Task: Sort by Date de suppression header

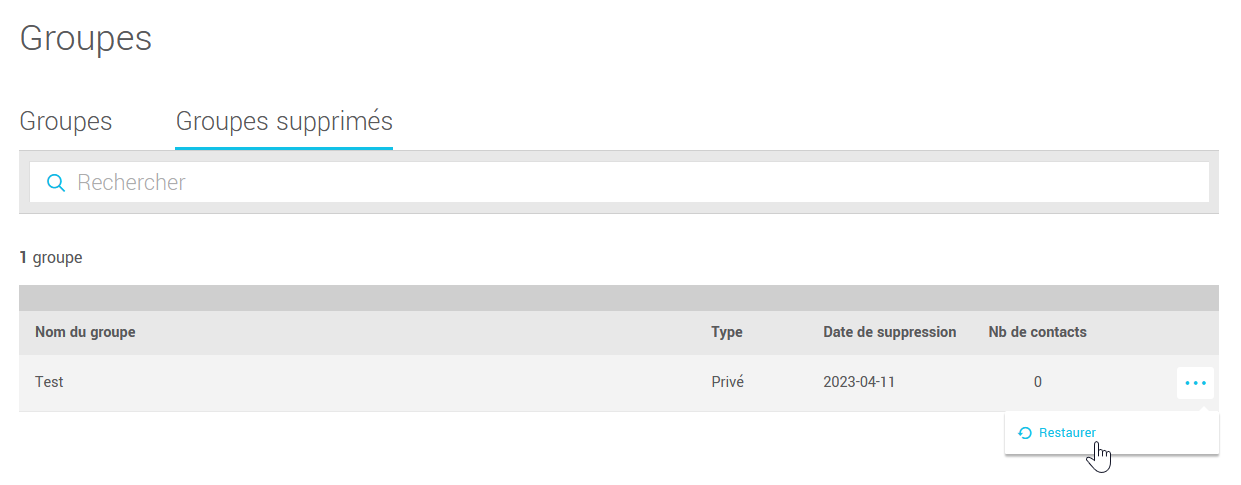Action: [x=889, y=332]
